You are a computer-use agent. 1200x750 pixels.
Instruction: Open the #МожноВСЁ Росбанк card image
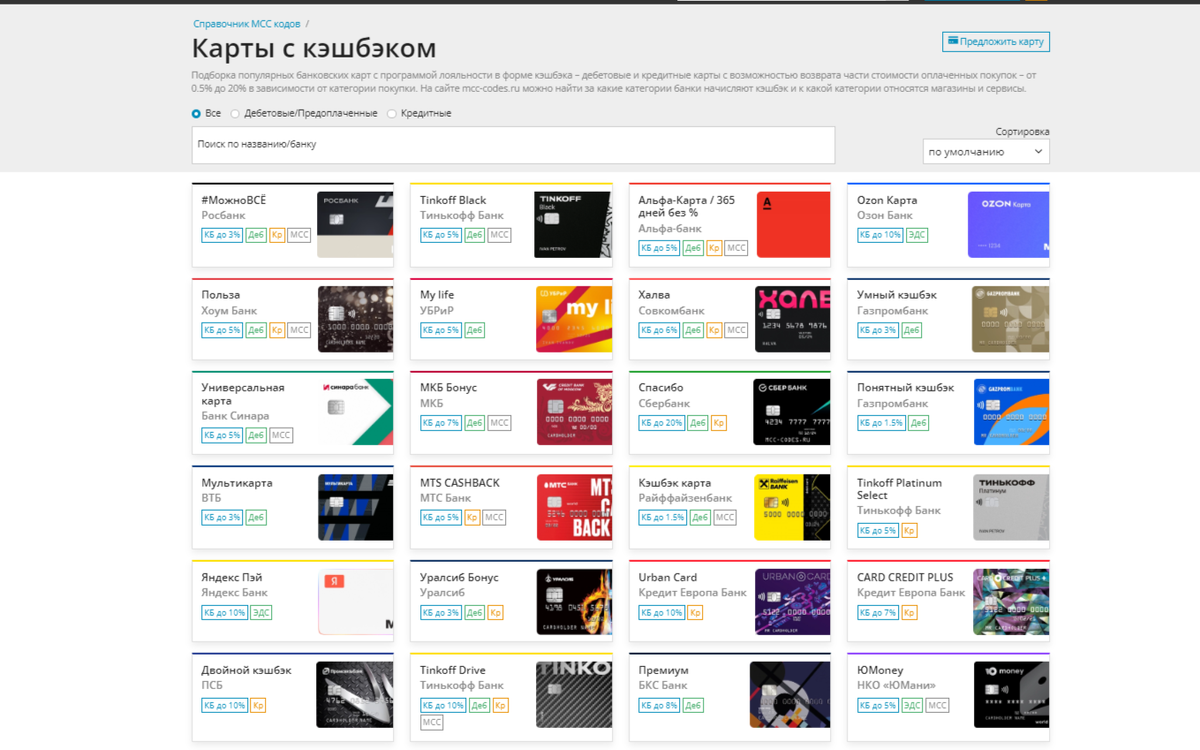point(355,225)
